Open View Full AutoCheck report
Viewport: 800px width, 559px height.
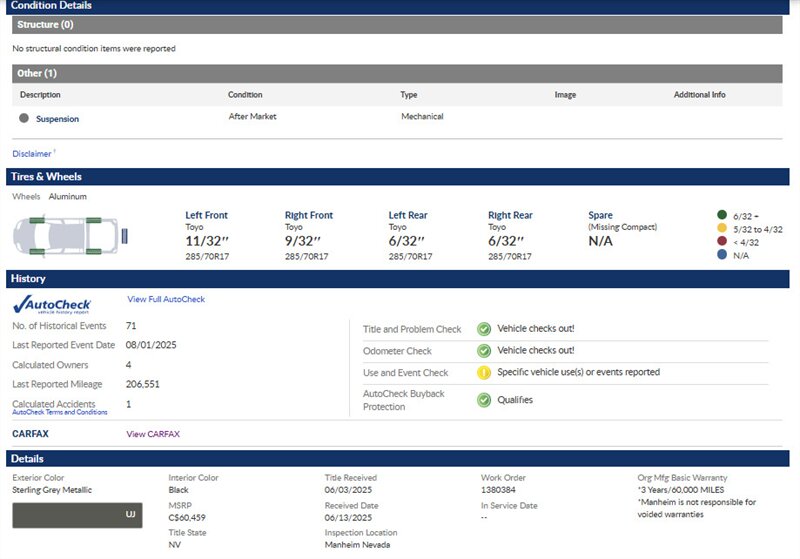pos(166,299)
